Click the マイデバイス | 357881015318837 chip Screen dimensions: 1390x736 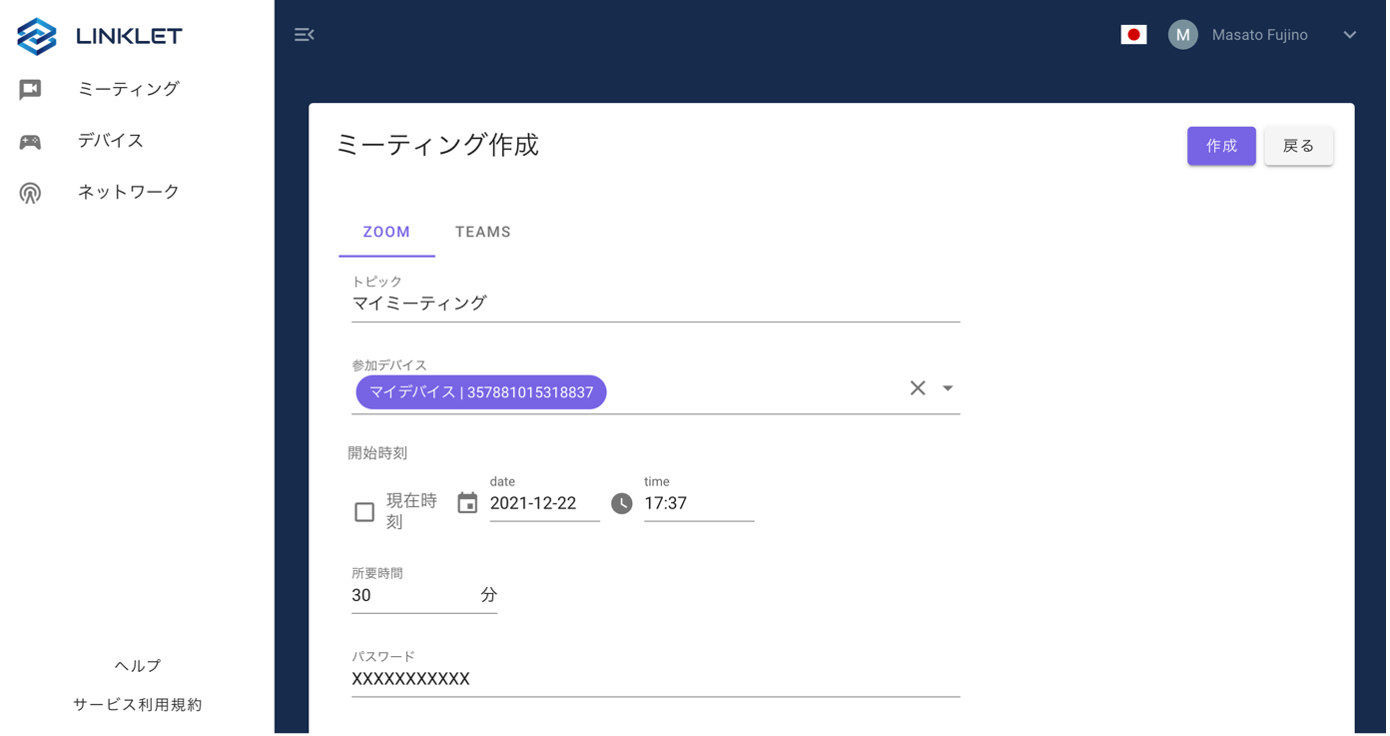point(481,392)
